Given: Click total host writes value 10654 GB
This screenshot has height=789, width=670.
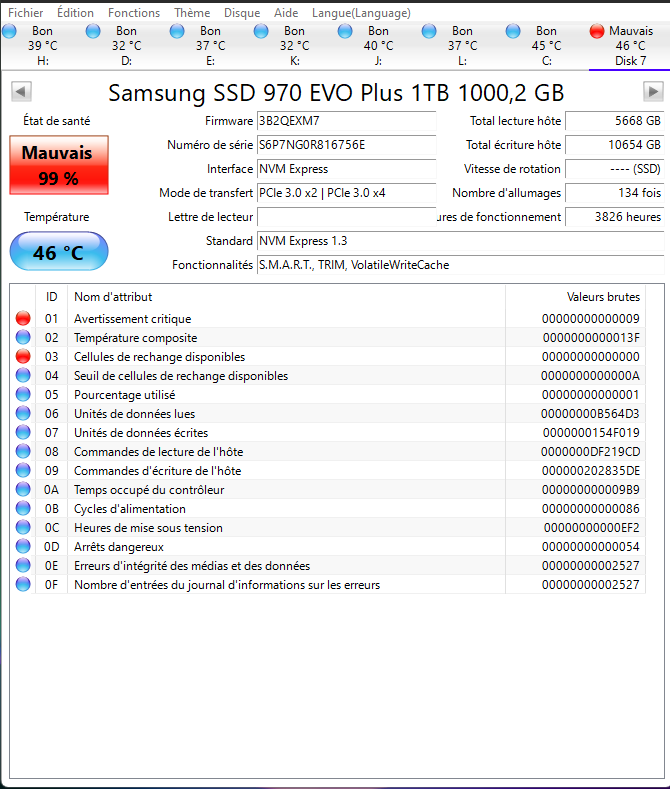Looking at the screenshot, I should point(614,145).
